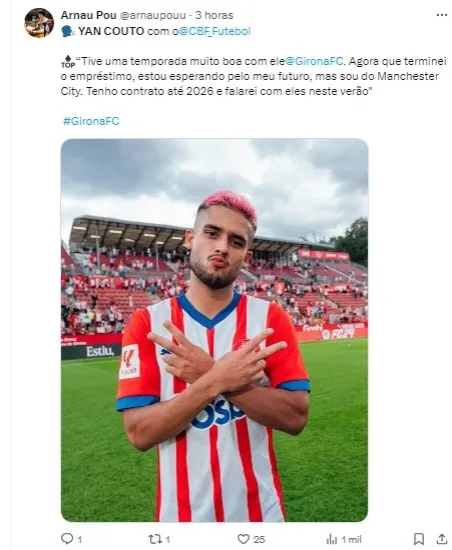Open the 3 horas timestamp link
This screenshot has height=550, width=452.
[x=214, y=15]
